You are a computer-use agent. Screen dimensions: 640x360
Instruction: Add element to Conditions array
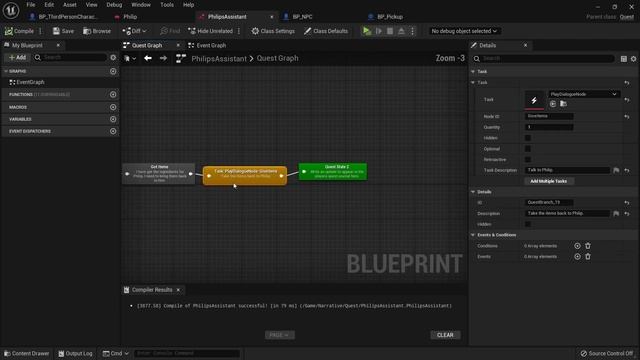click(x=577, y=246)
